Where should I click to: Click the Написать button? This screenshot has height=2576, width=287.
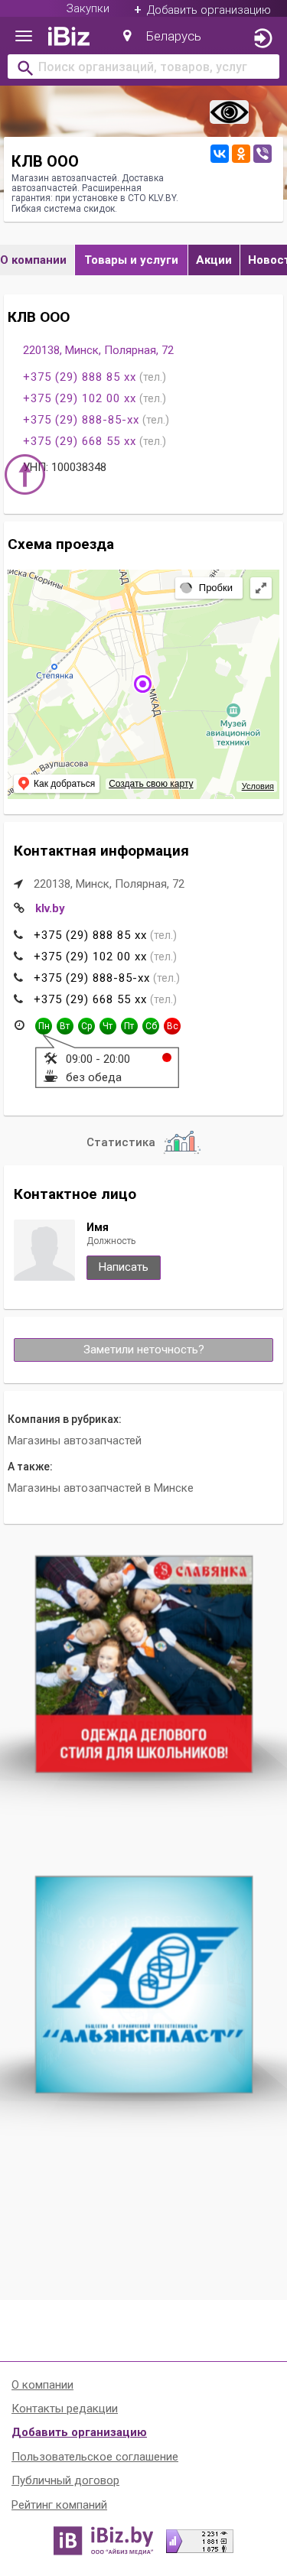point(123,1267)
